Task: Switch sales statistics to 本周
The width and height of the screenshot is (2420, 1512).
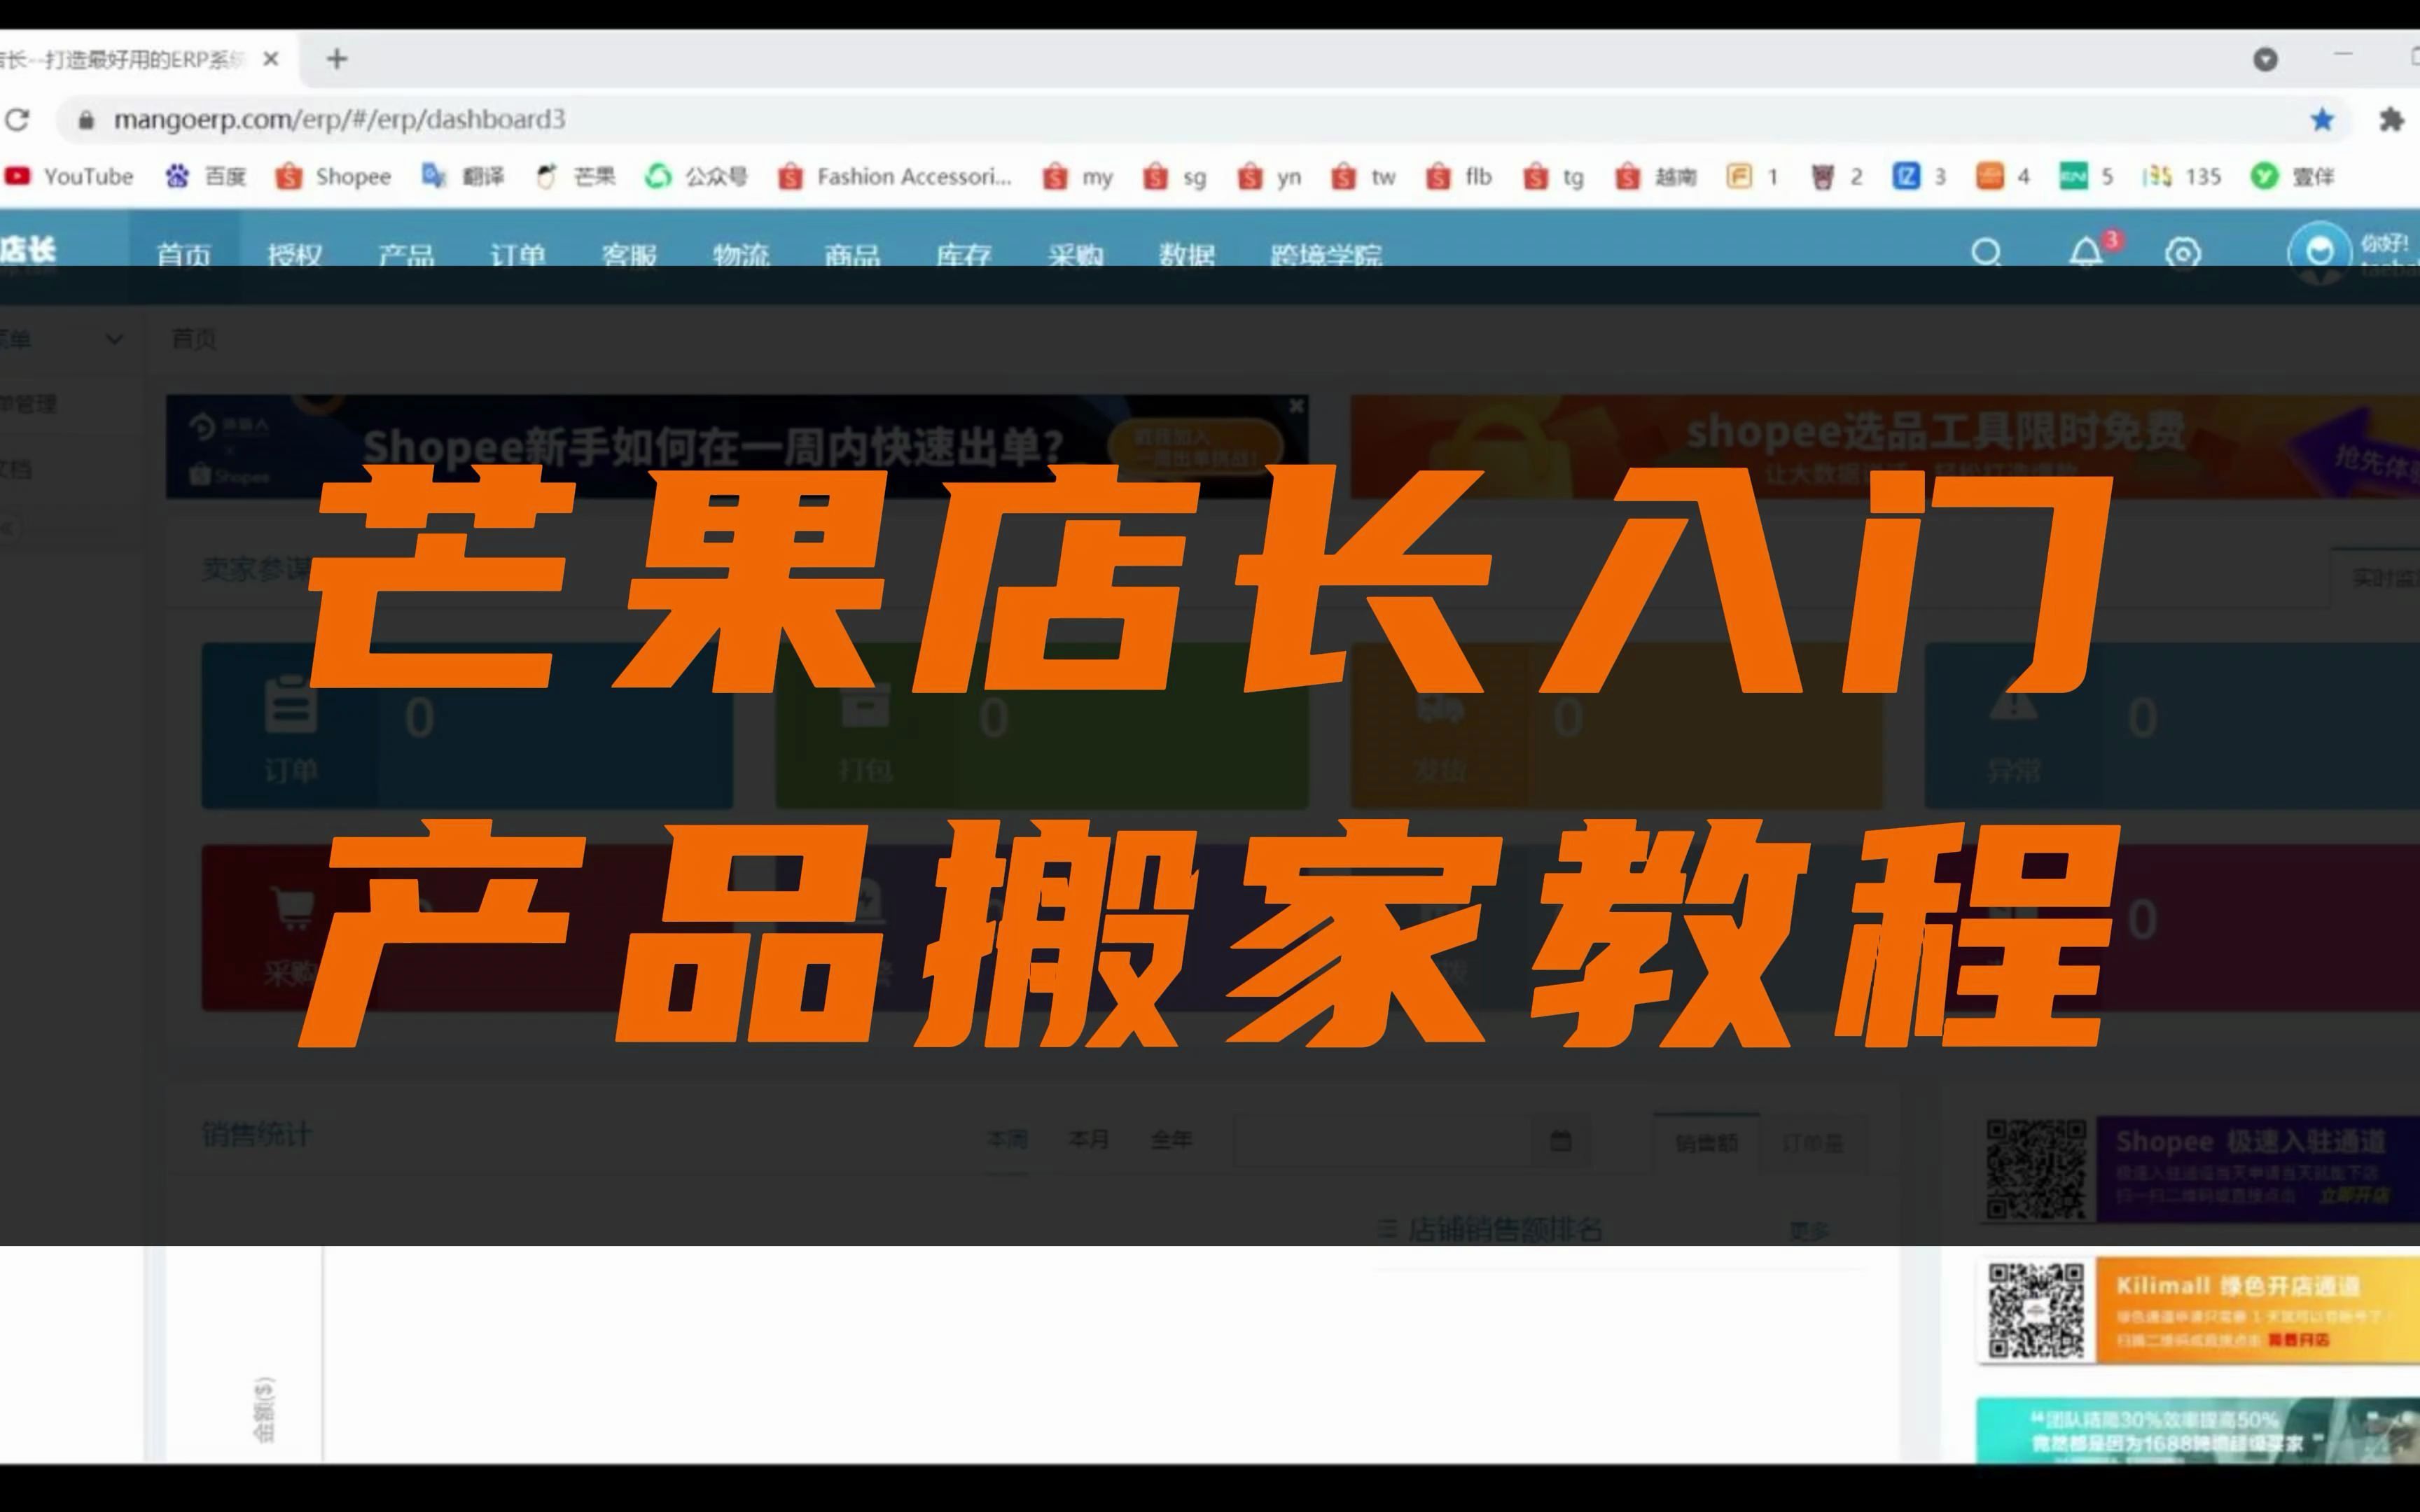Action: click(x=1006, y=1140)
